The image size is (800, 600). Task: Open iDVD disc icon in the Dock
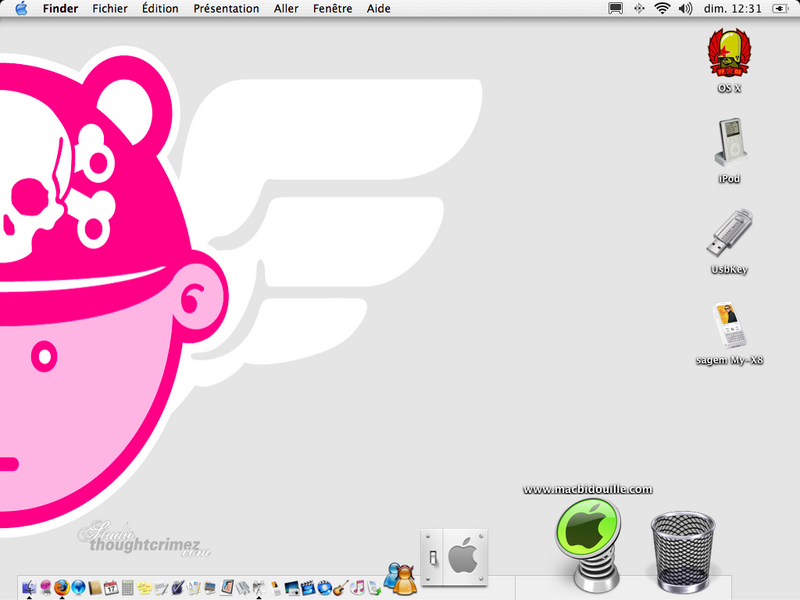tap(324, 588)
